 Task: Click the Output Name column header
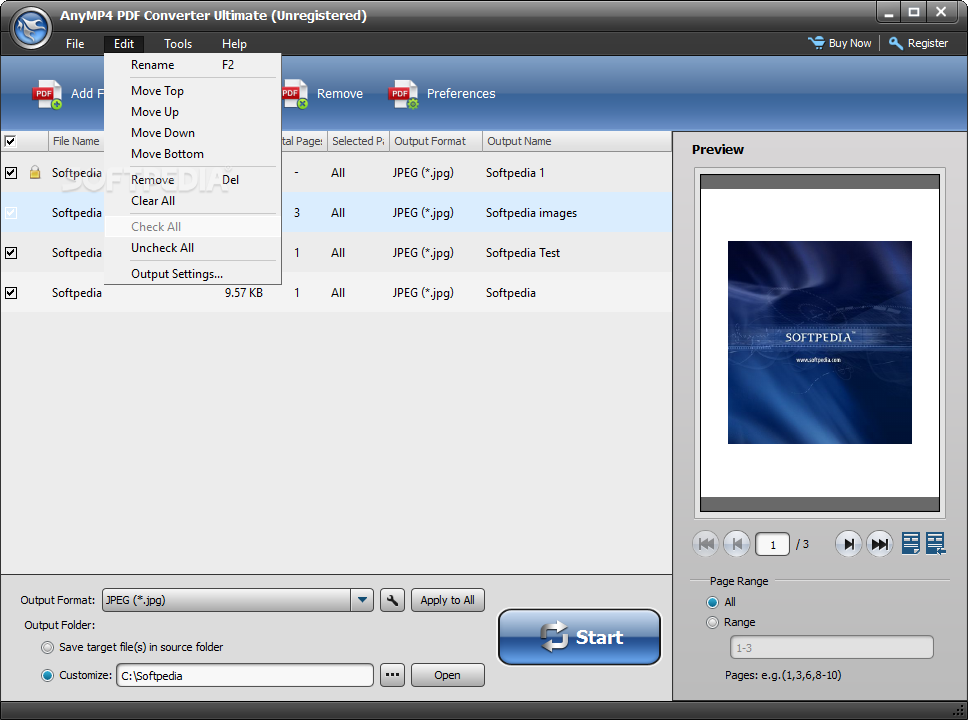(577, 141)
